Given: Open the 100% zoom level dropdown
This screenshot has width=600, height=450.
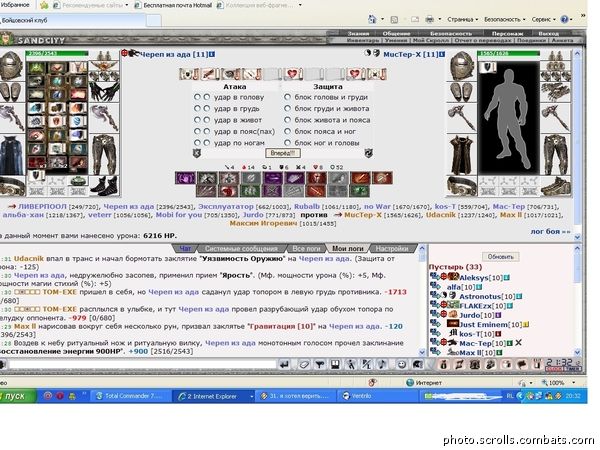Looking at the screenshot, I should [x=573, y=383].
